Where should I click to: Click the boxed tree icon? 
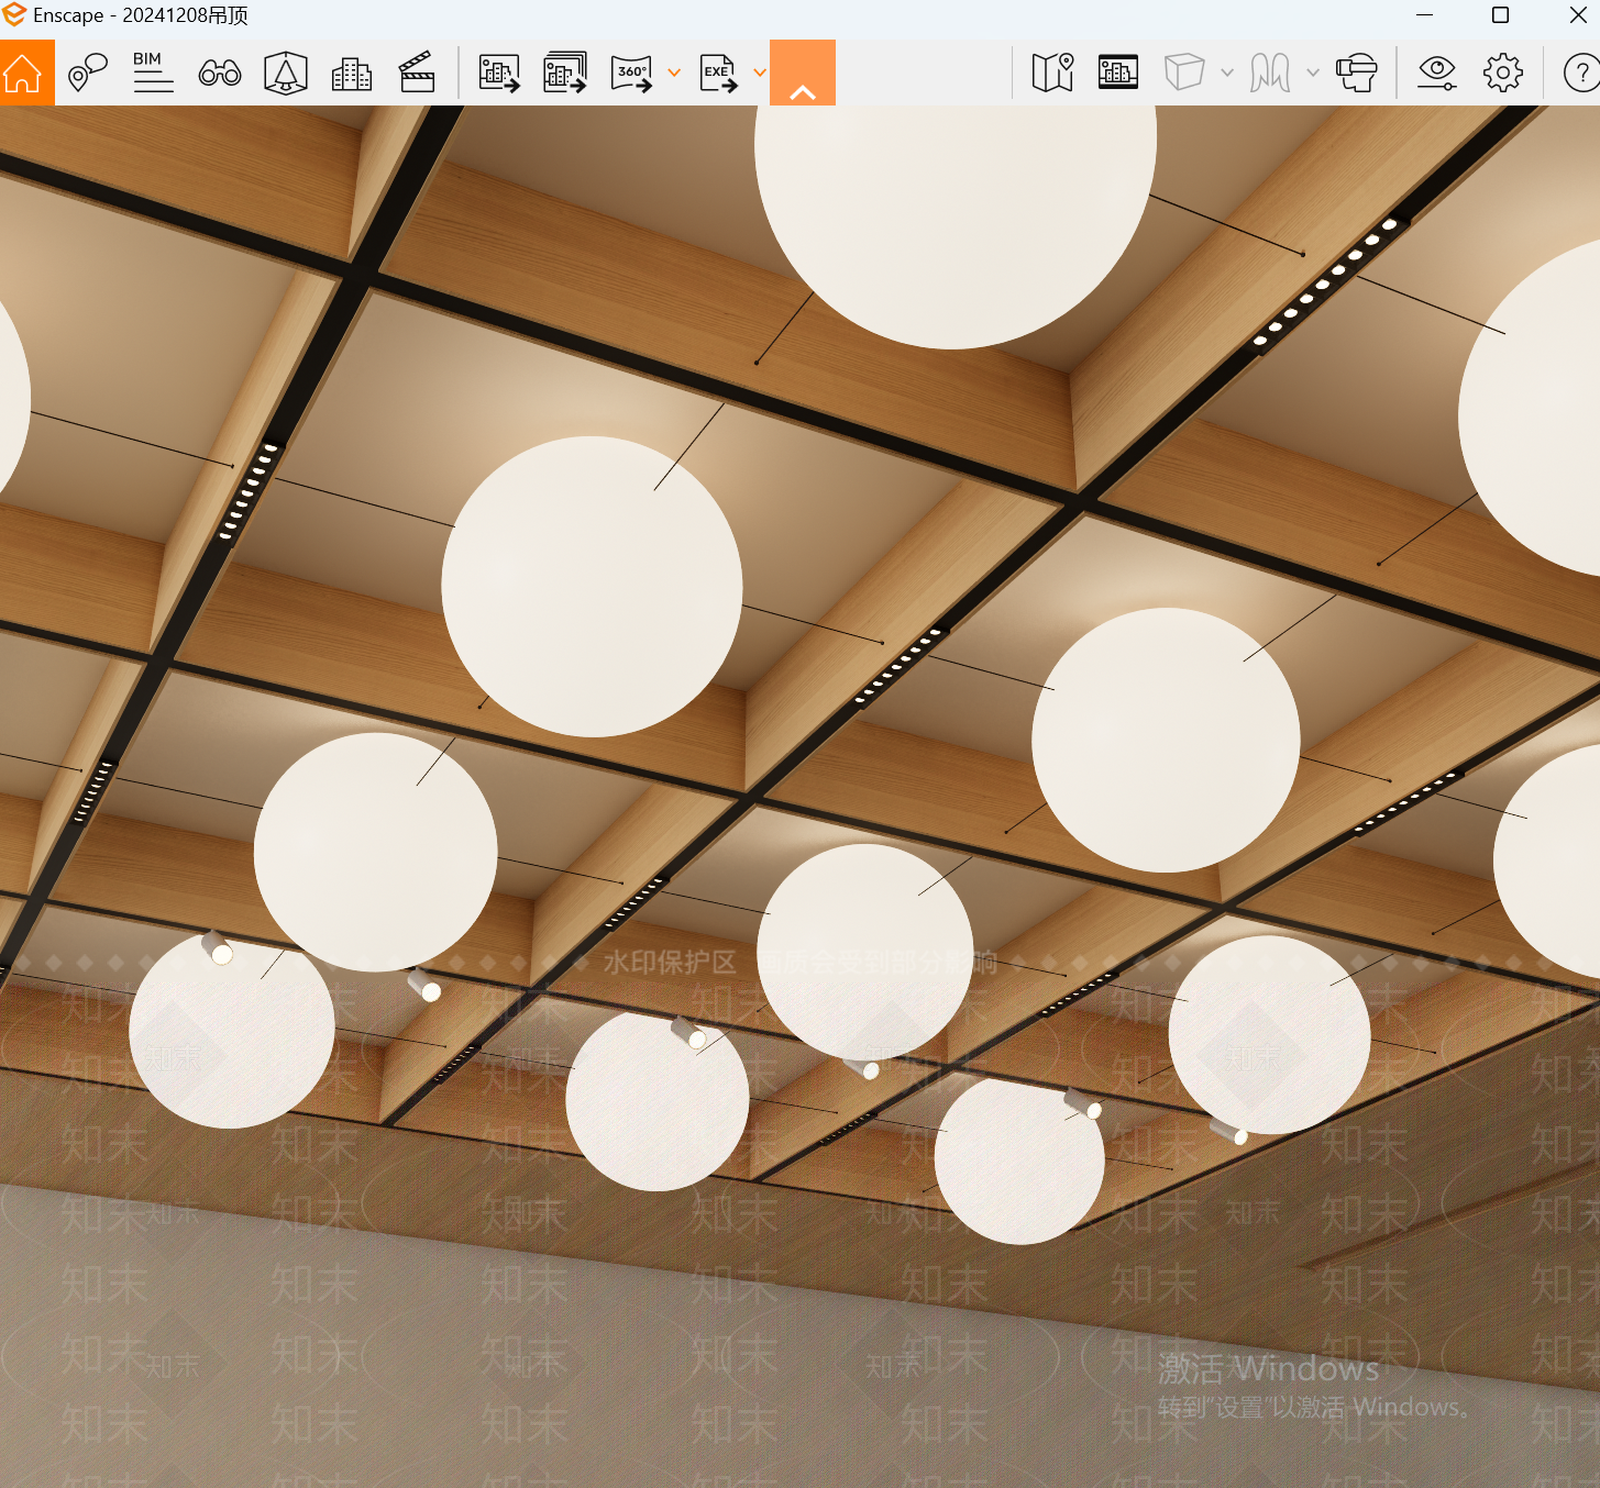(x=286, y=73)
